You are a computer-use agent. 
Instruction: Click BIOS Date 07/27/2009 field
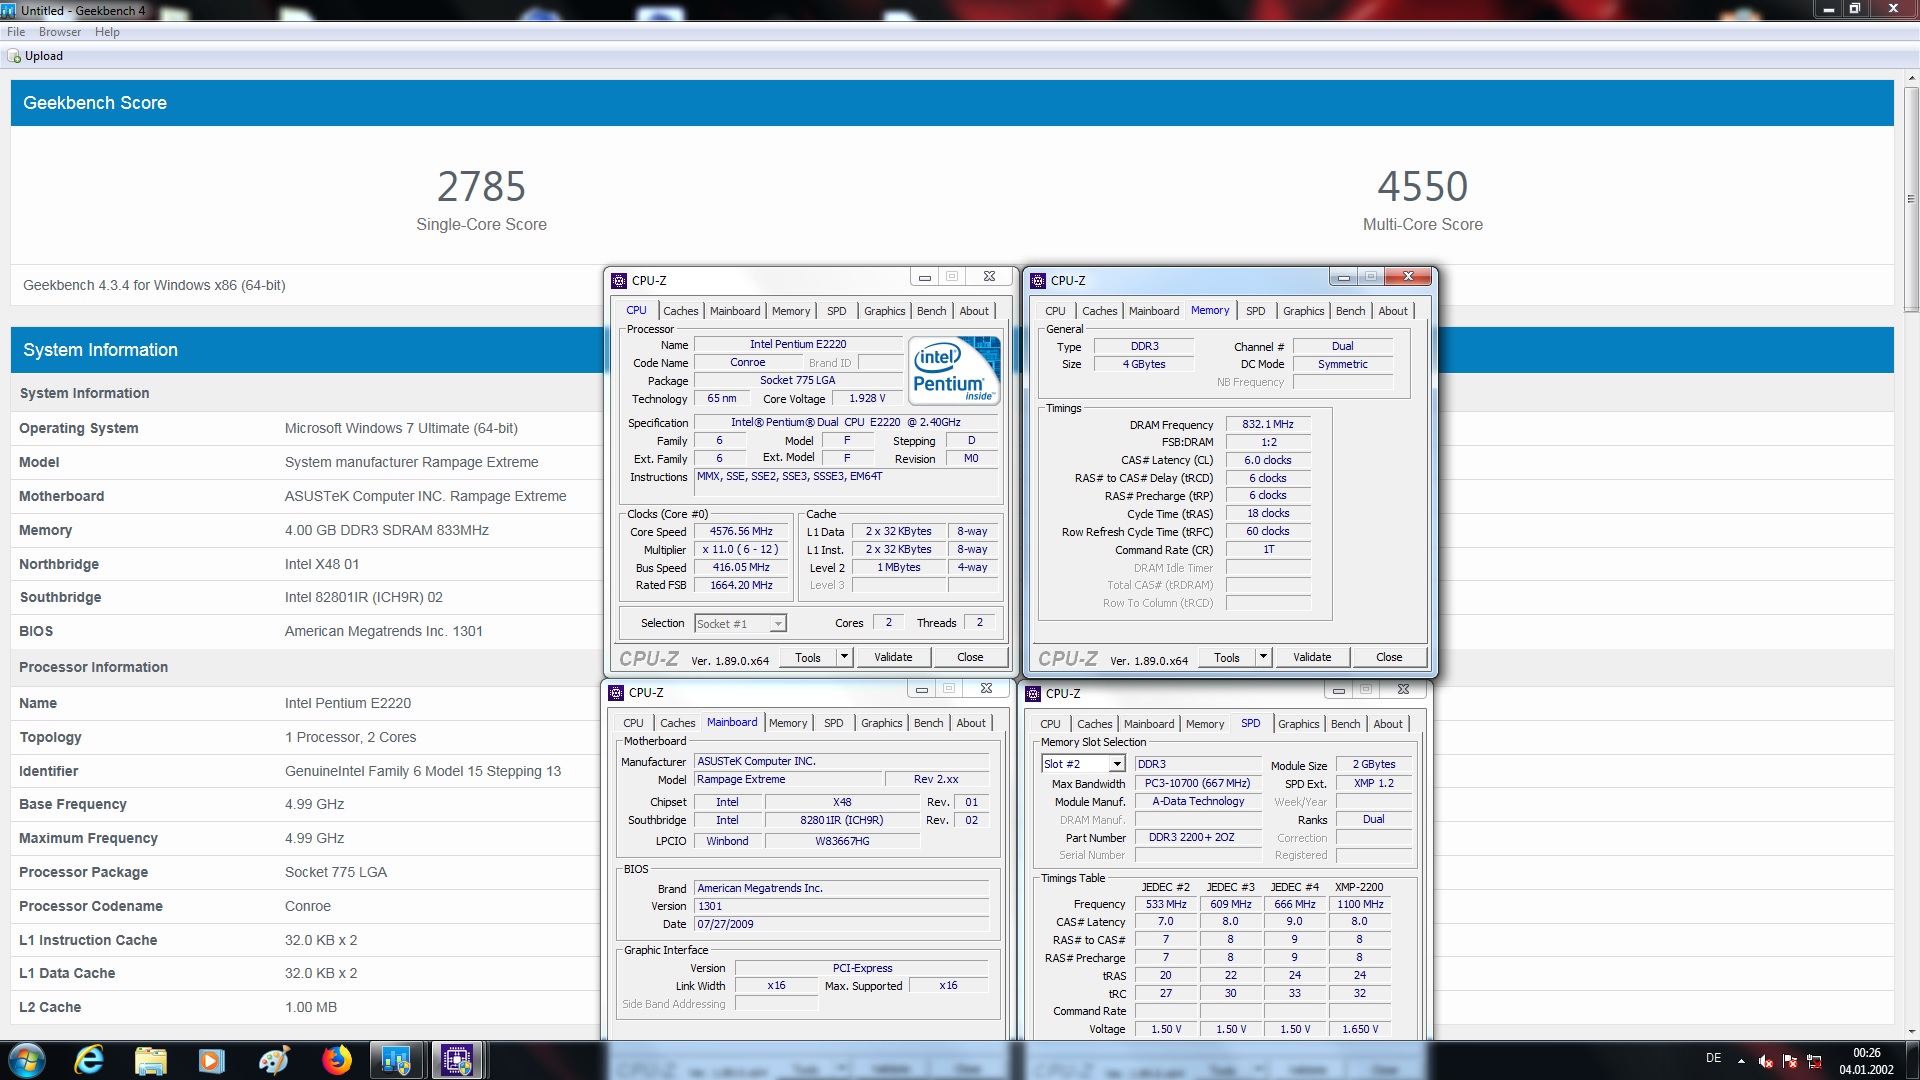842,925
